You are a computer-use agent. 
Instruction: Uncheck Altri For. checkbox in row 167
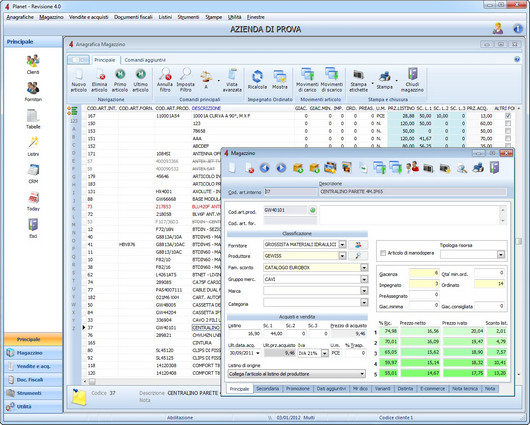[508, 116]
